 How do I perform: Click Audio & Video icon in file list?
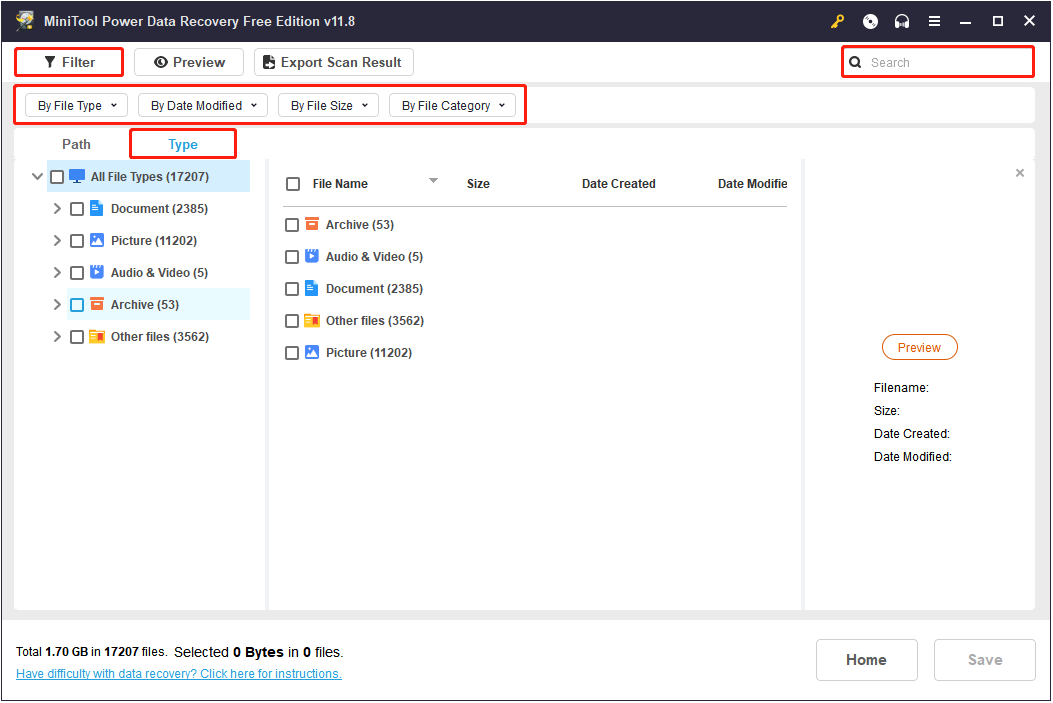pyautogui.click(x=312, y=256)
